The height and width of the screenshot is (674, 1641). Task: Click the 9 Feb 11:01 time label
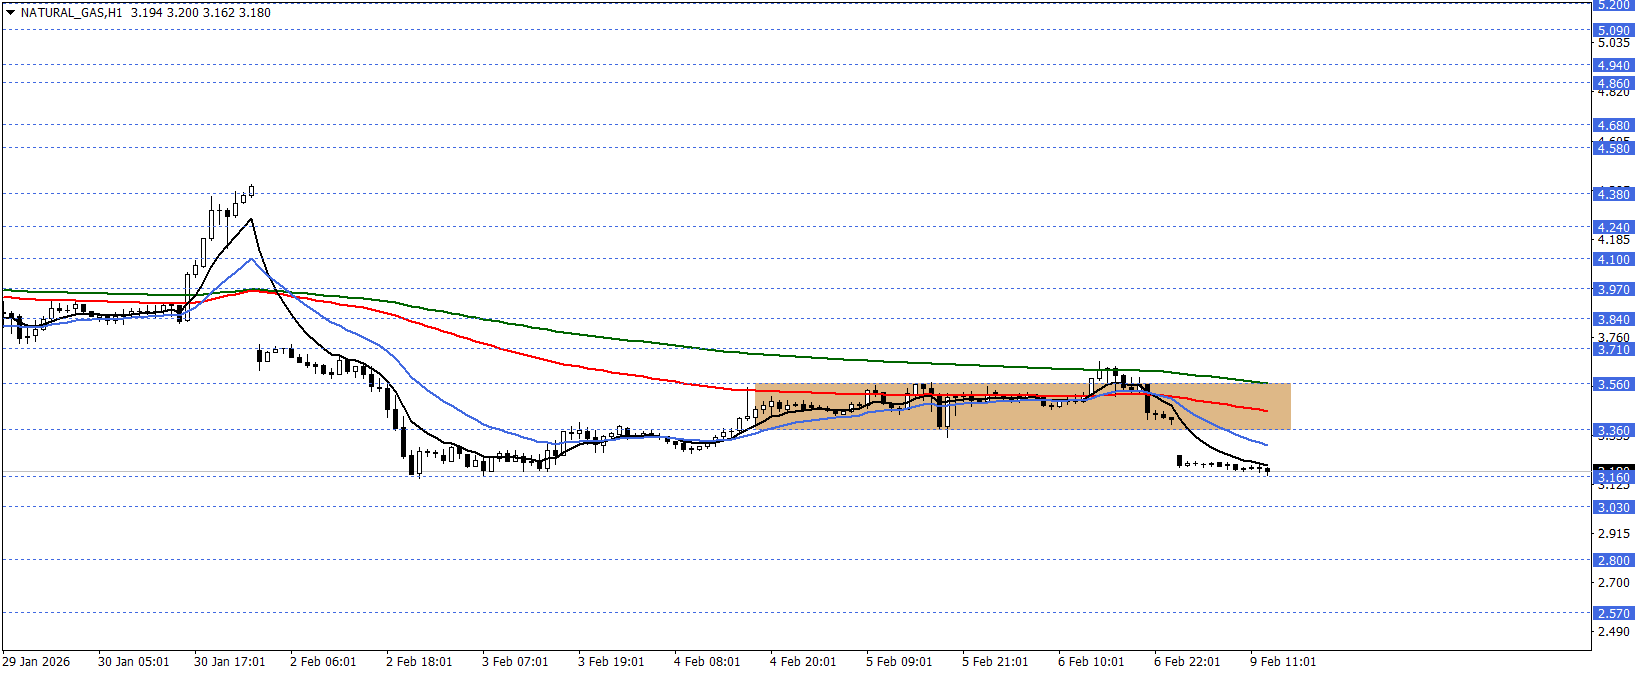1283,662
